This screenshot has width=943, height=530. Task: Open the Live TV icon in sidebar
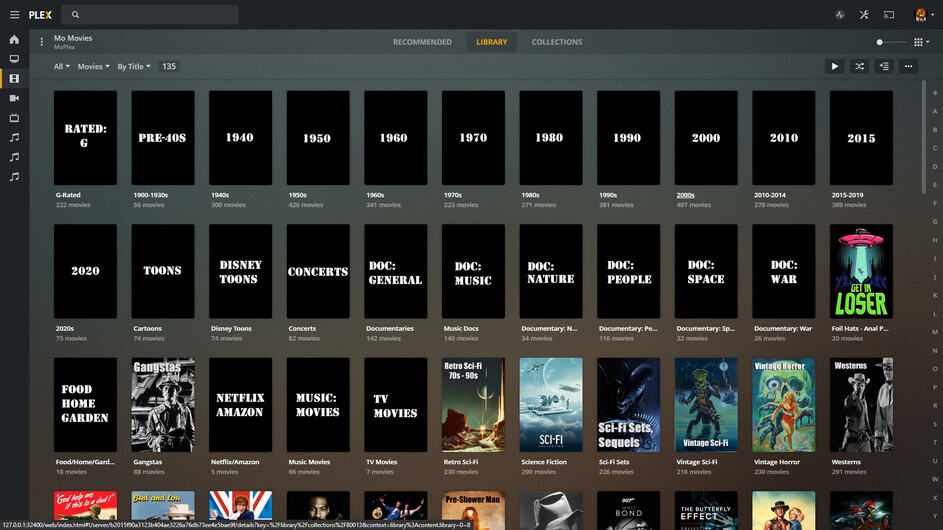14,118
